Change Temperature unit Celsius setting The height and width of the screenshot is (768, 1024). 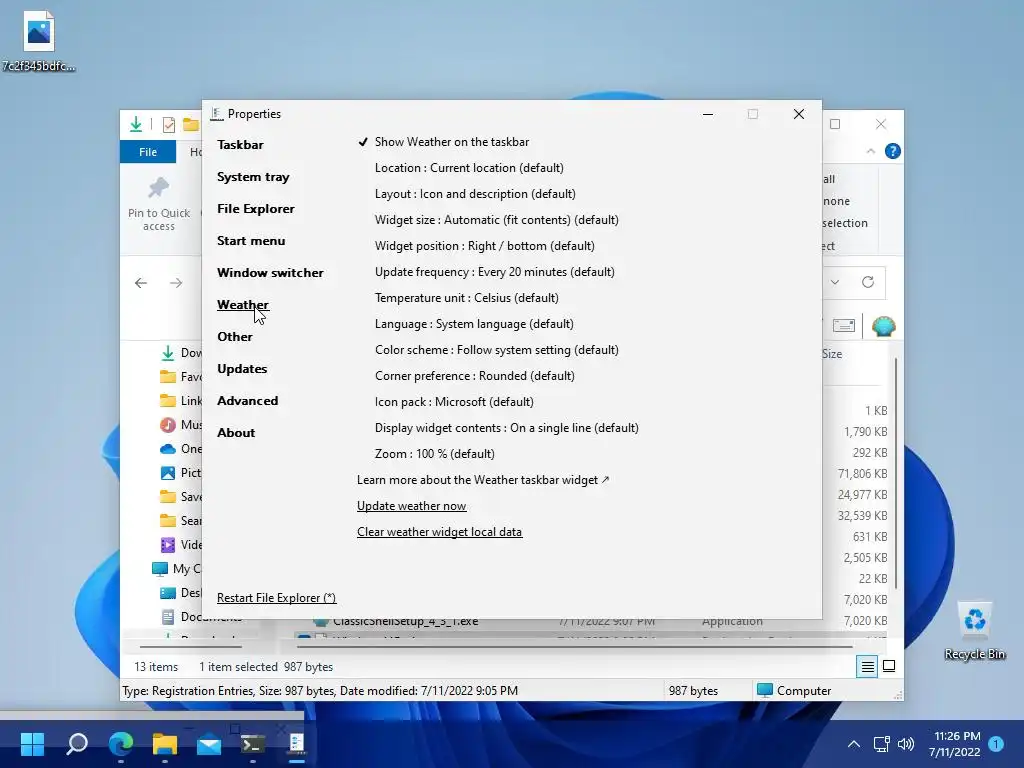click(x=466, y=298)
